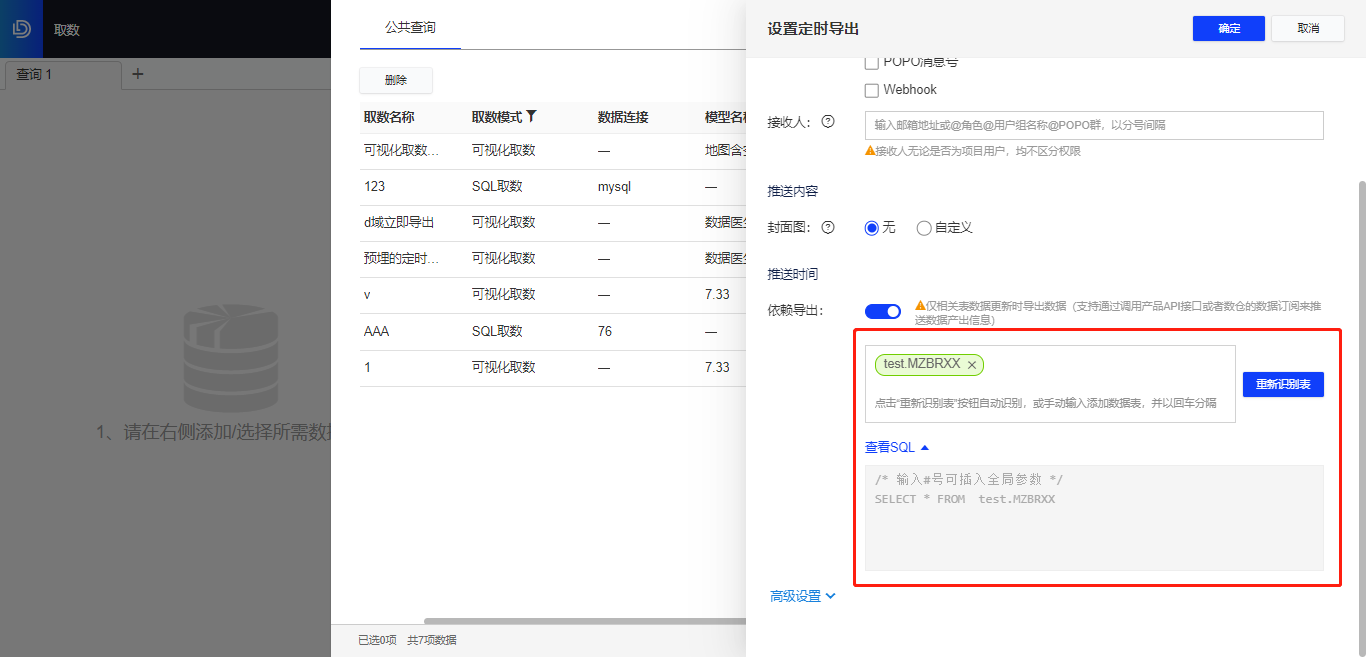
Task: Click the database placeholder illustration
Action: [x=231, y=360]
